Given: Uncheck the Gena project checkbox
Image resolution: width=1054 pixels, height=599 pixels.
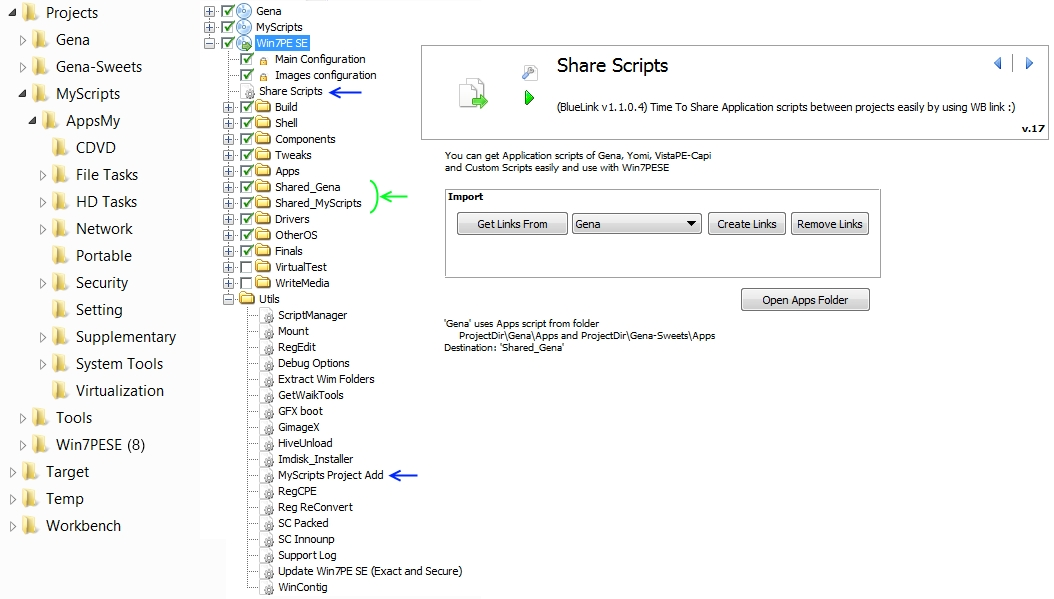Looking at the screenshot, I should 227,11.
